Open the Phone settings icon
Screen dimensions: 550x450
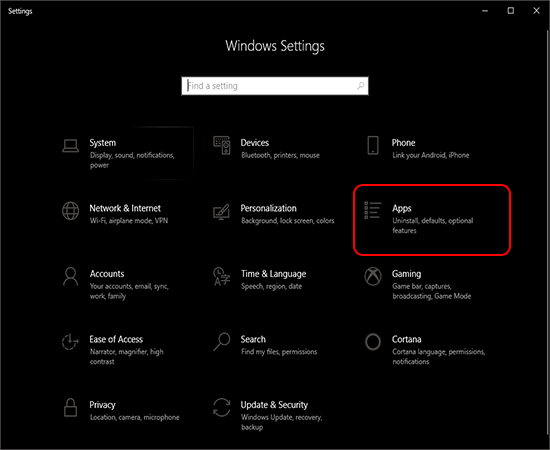pyautogui.click(x=373, y=145)
